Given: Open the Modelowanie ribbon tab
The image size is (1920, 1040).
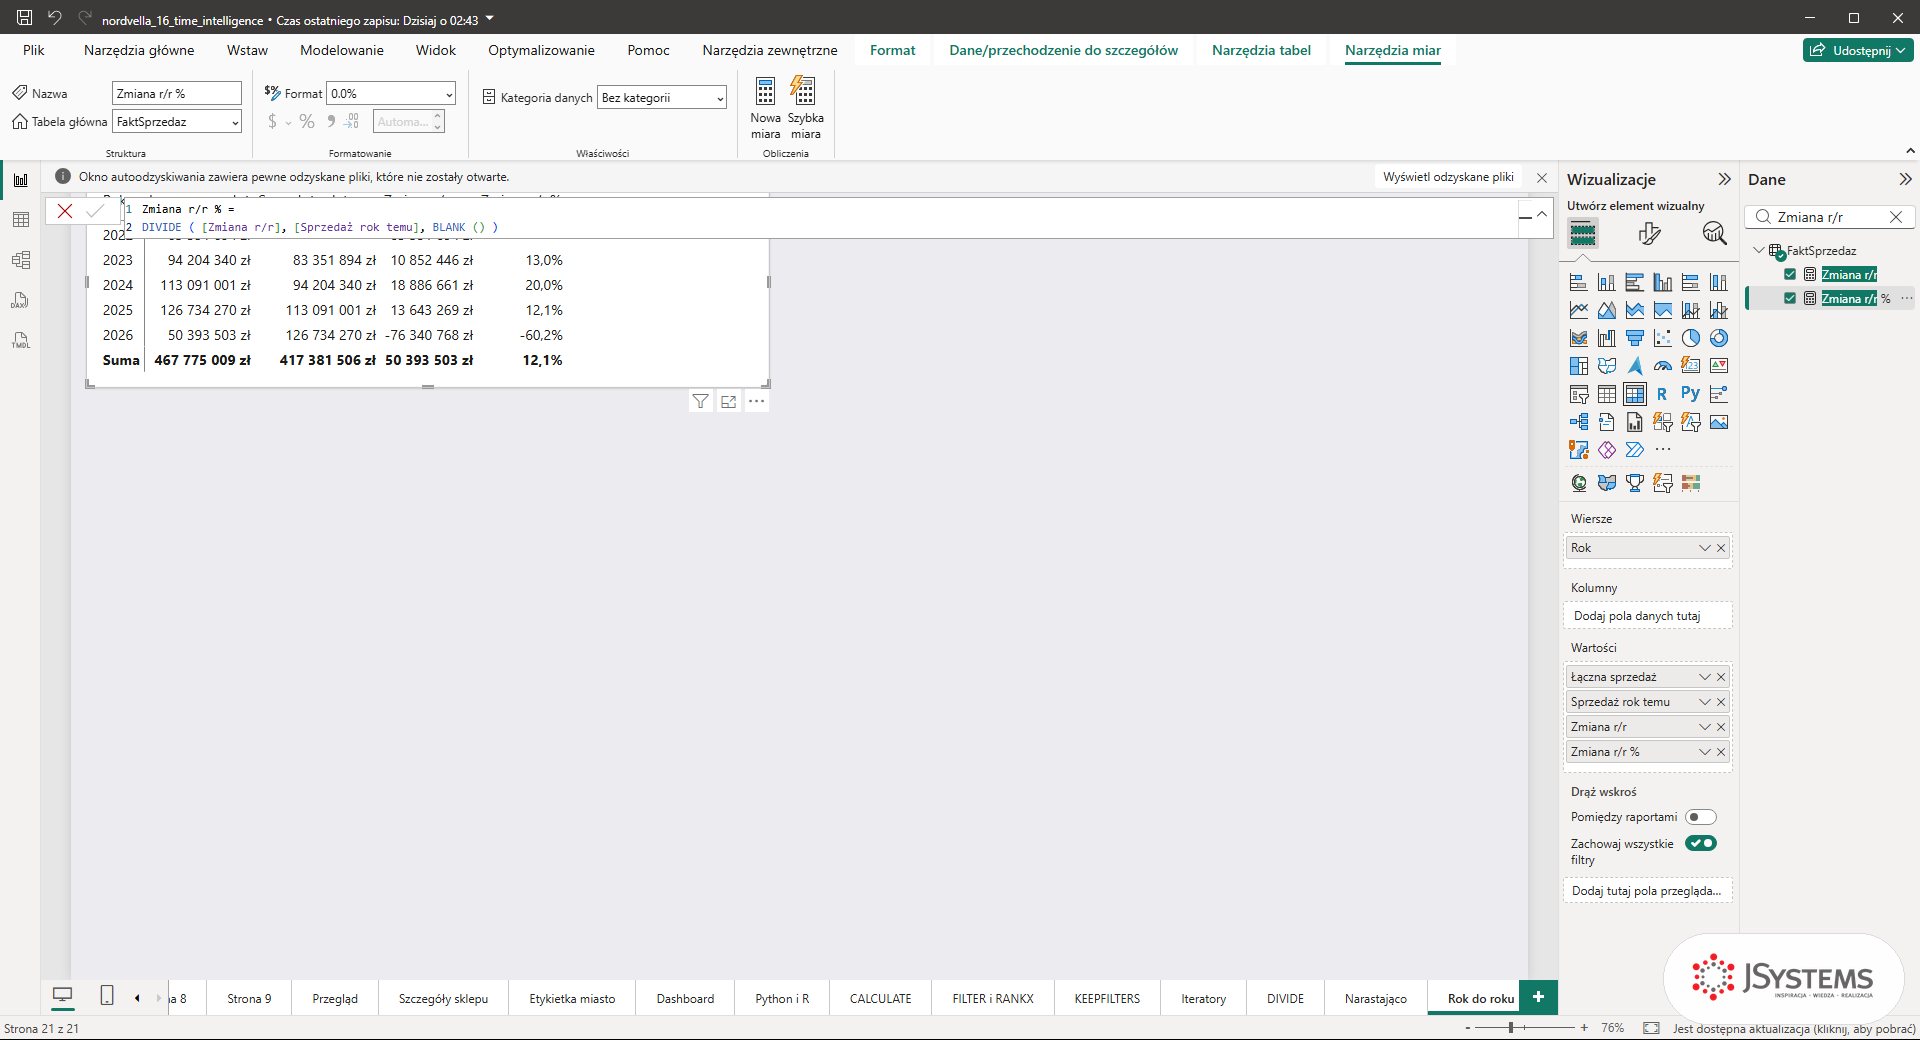Looking at the screenshot, I should click(342, 50).
